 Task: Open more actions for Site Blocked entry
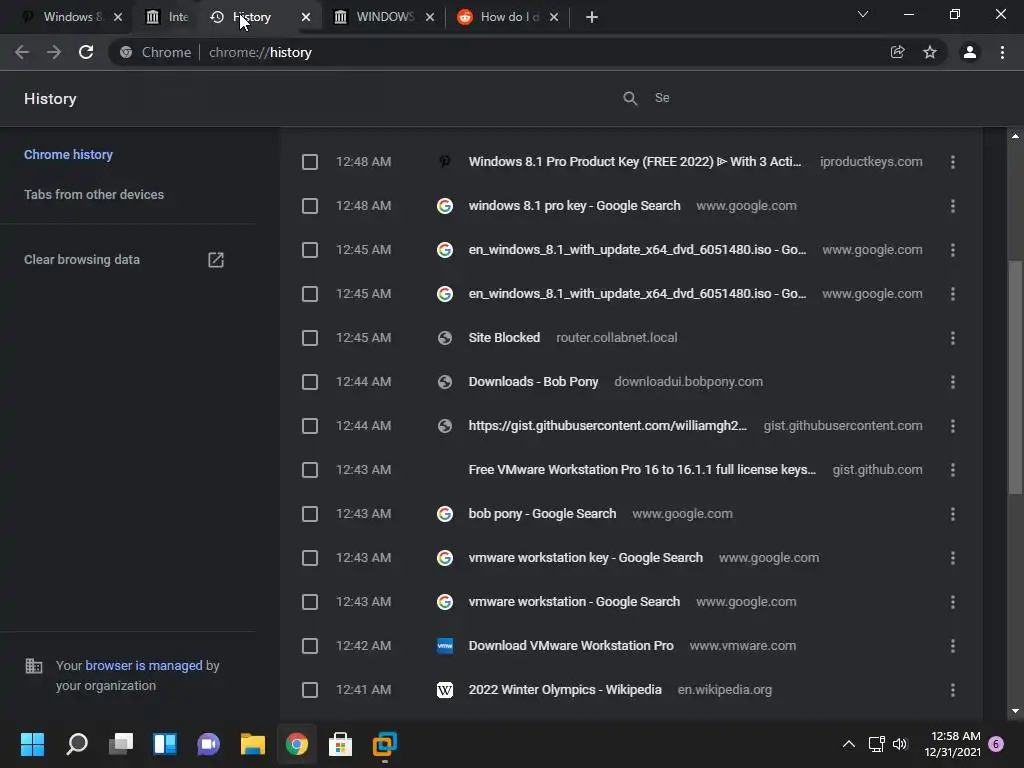pyautogui.click(x=953, y=338)
